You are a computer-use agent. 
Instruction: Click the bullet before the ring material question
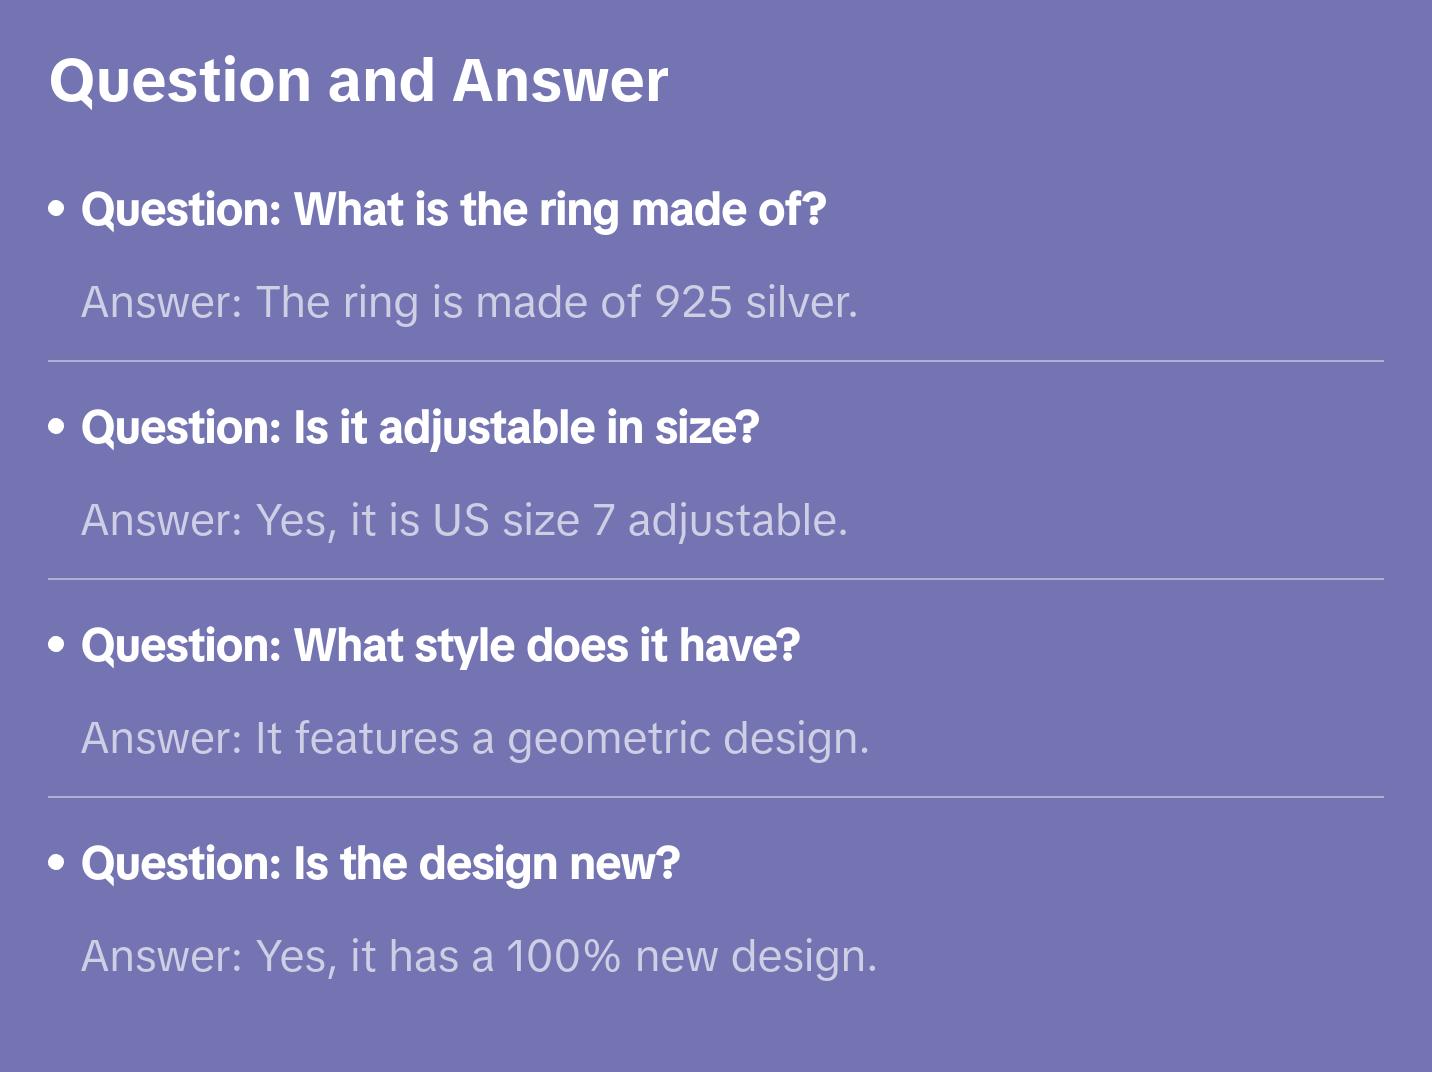[x=57, y=210]
